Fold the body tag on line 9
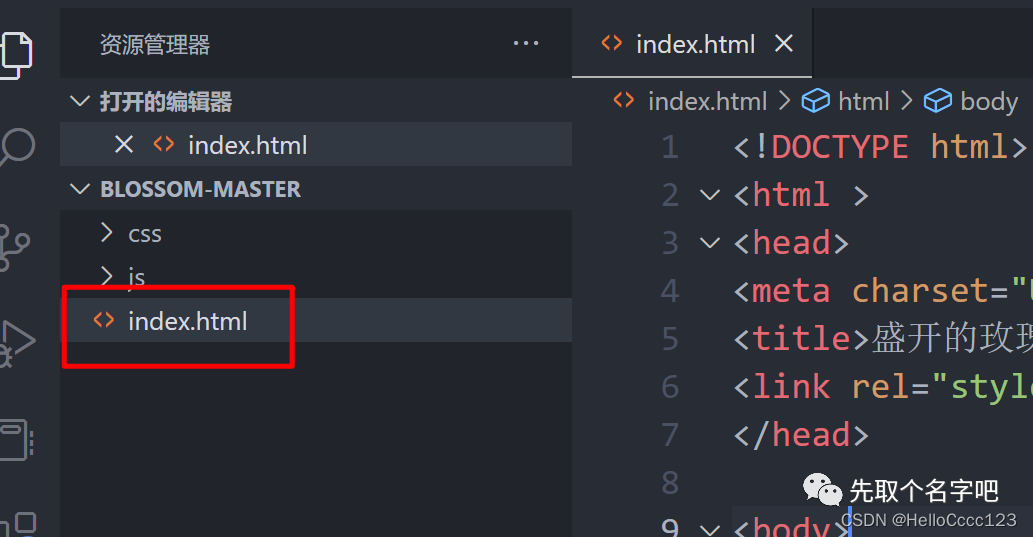The width and height of the screenshot is (1033, 537). click(710, 528)
